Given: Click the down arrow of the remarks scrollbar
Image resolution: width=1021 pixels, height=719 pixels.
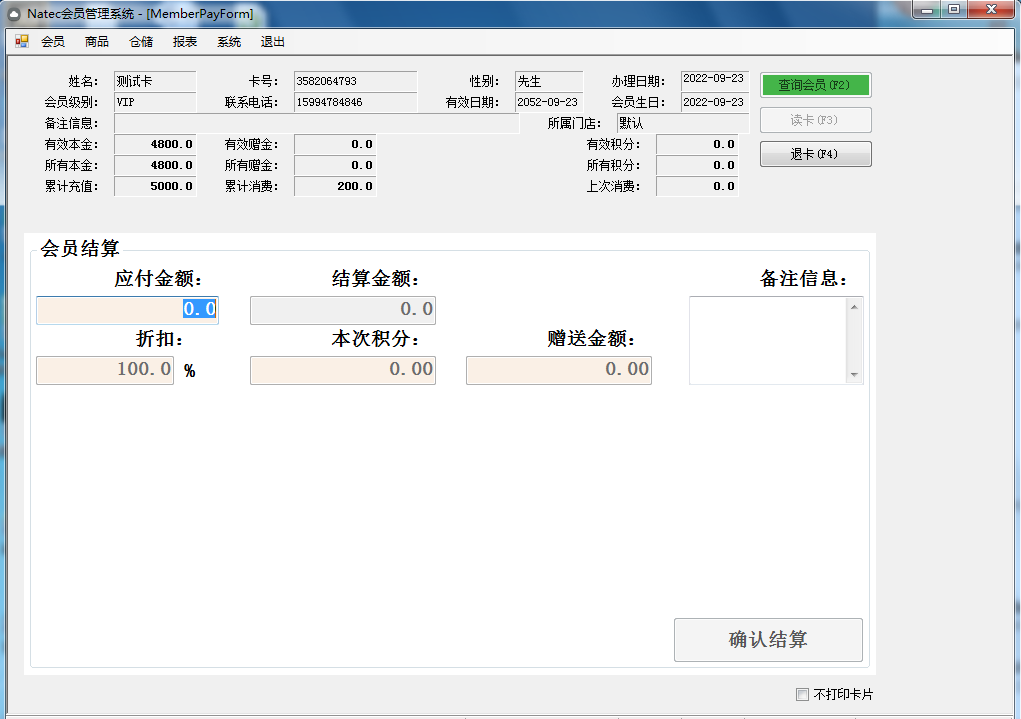Looking at the screenshot, I should [x=854, y=375].
